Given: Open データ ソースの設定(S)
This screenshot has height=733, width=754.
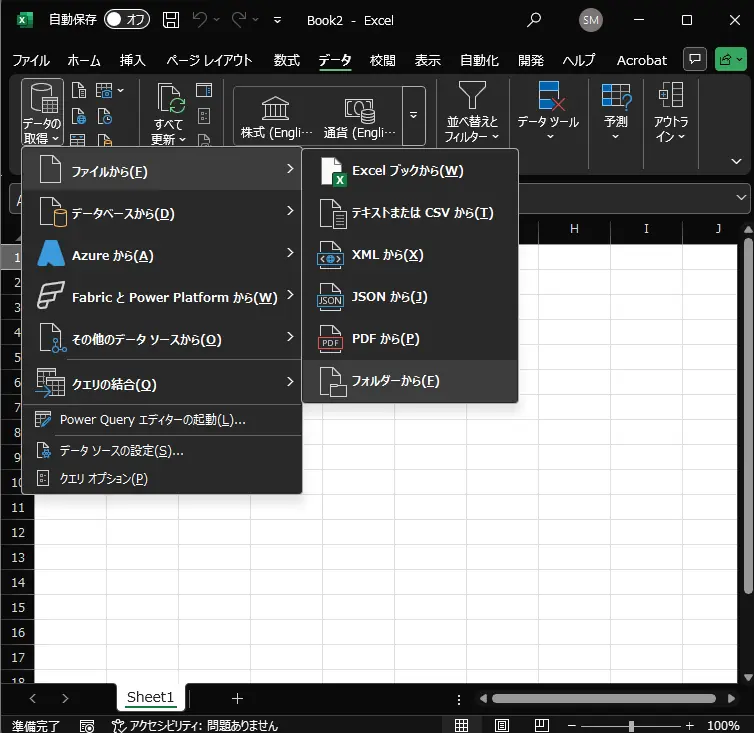Looking at the screenshot, I should pyautogui.click(x=162, y=451).
